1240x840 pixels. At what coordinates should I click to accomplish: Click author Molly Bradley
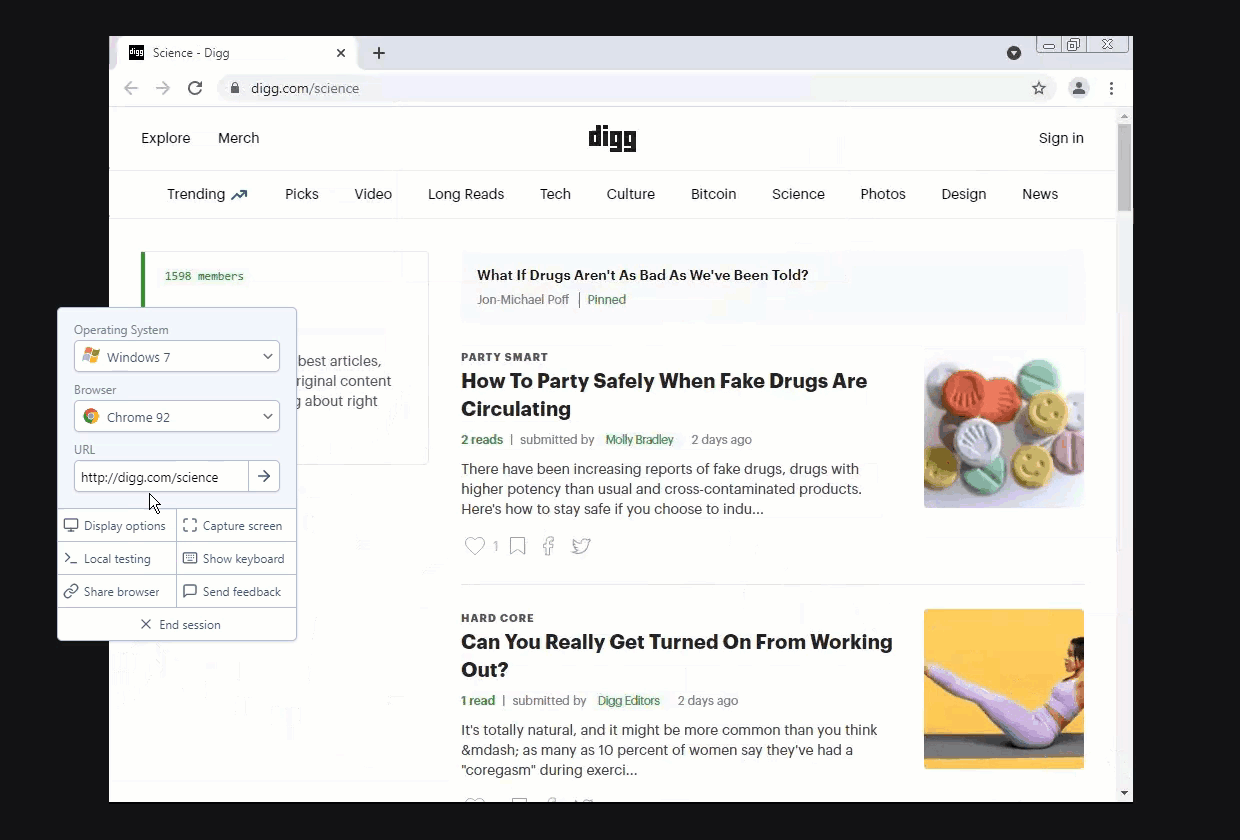tap(640, 440)
